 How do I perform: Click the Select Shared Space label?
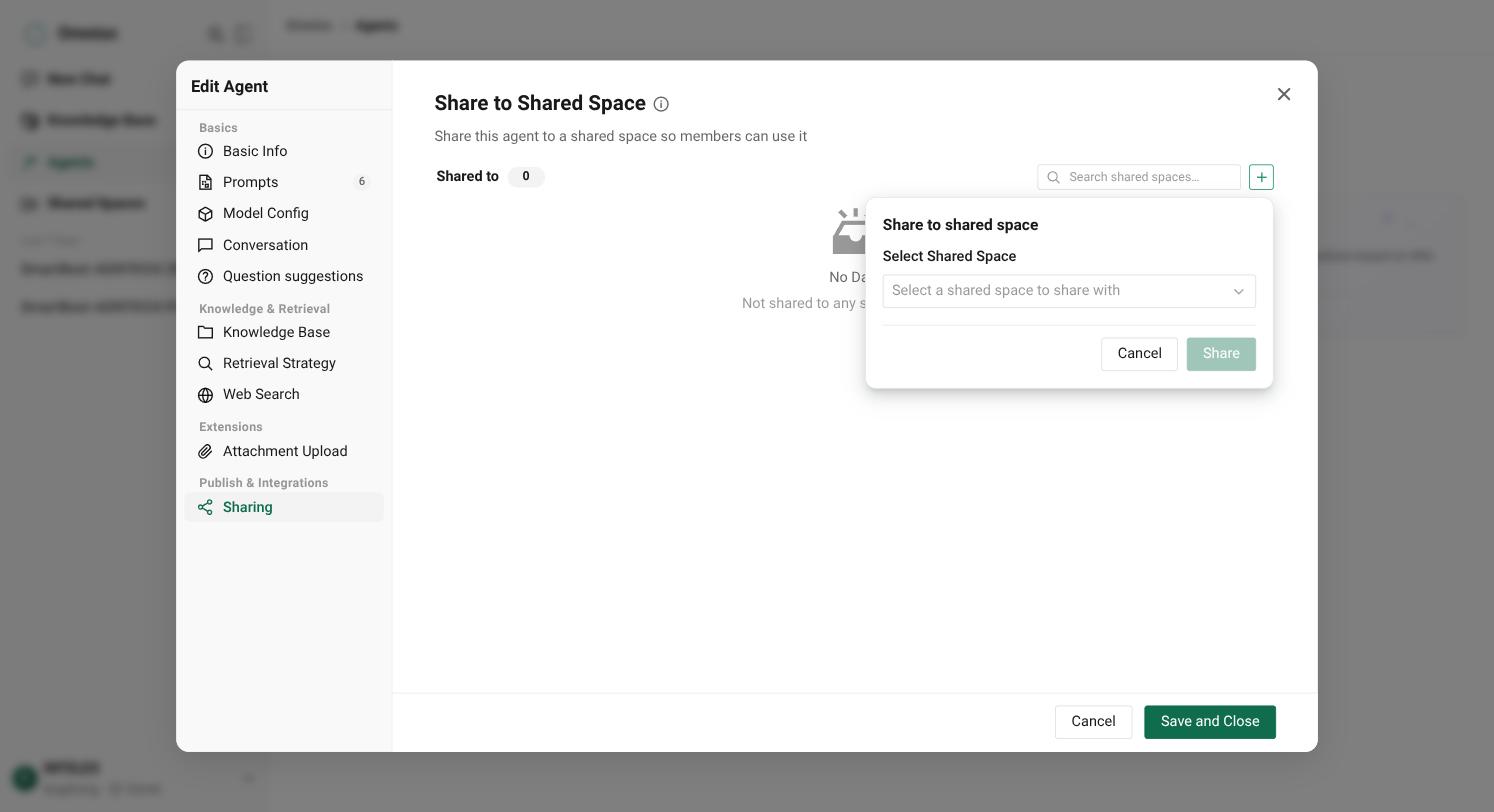[x=949, y=257]
